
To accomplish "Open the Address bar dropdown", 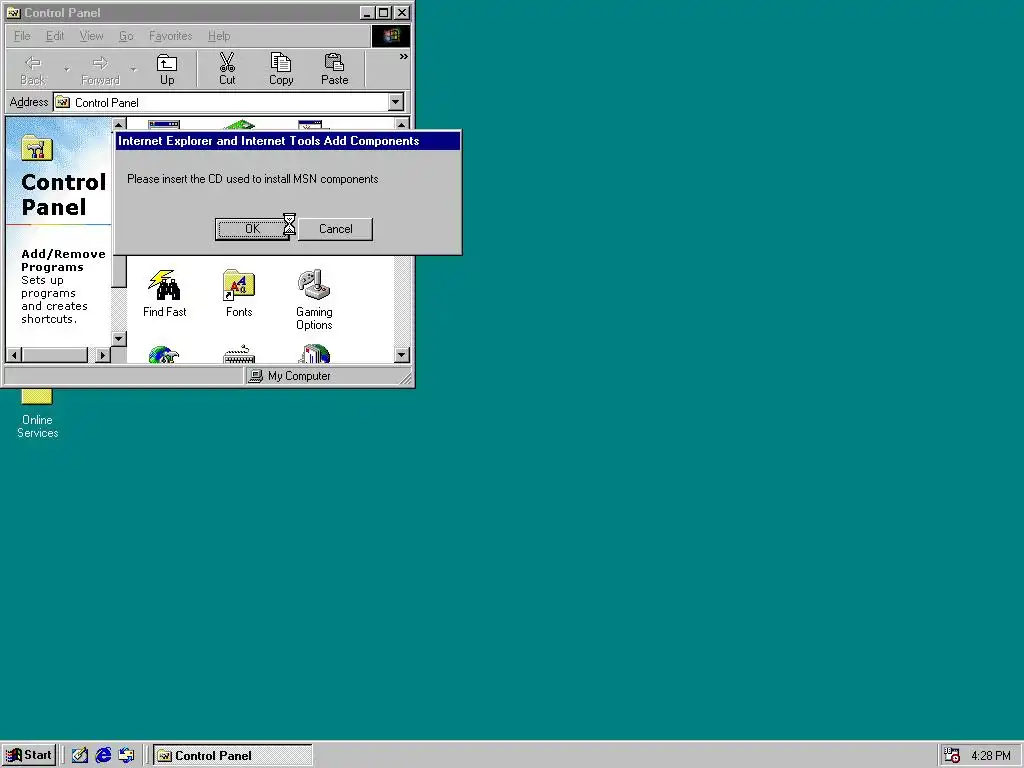I will 396,103.
